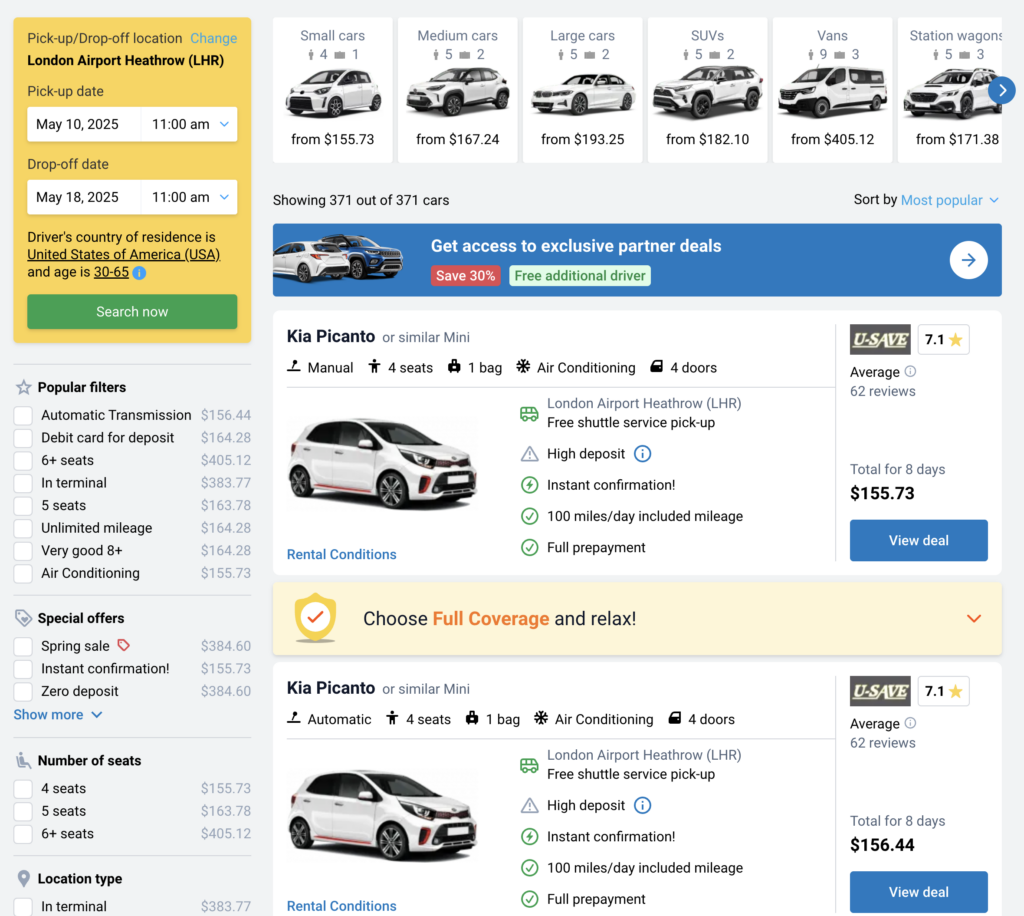Click the pick-up date May 10, 2025 field
The height and width of the screenshot is (916, 1024).
[x=84, y=124]
